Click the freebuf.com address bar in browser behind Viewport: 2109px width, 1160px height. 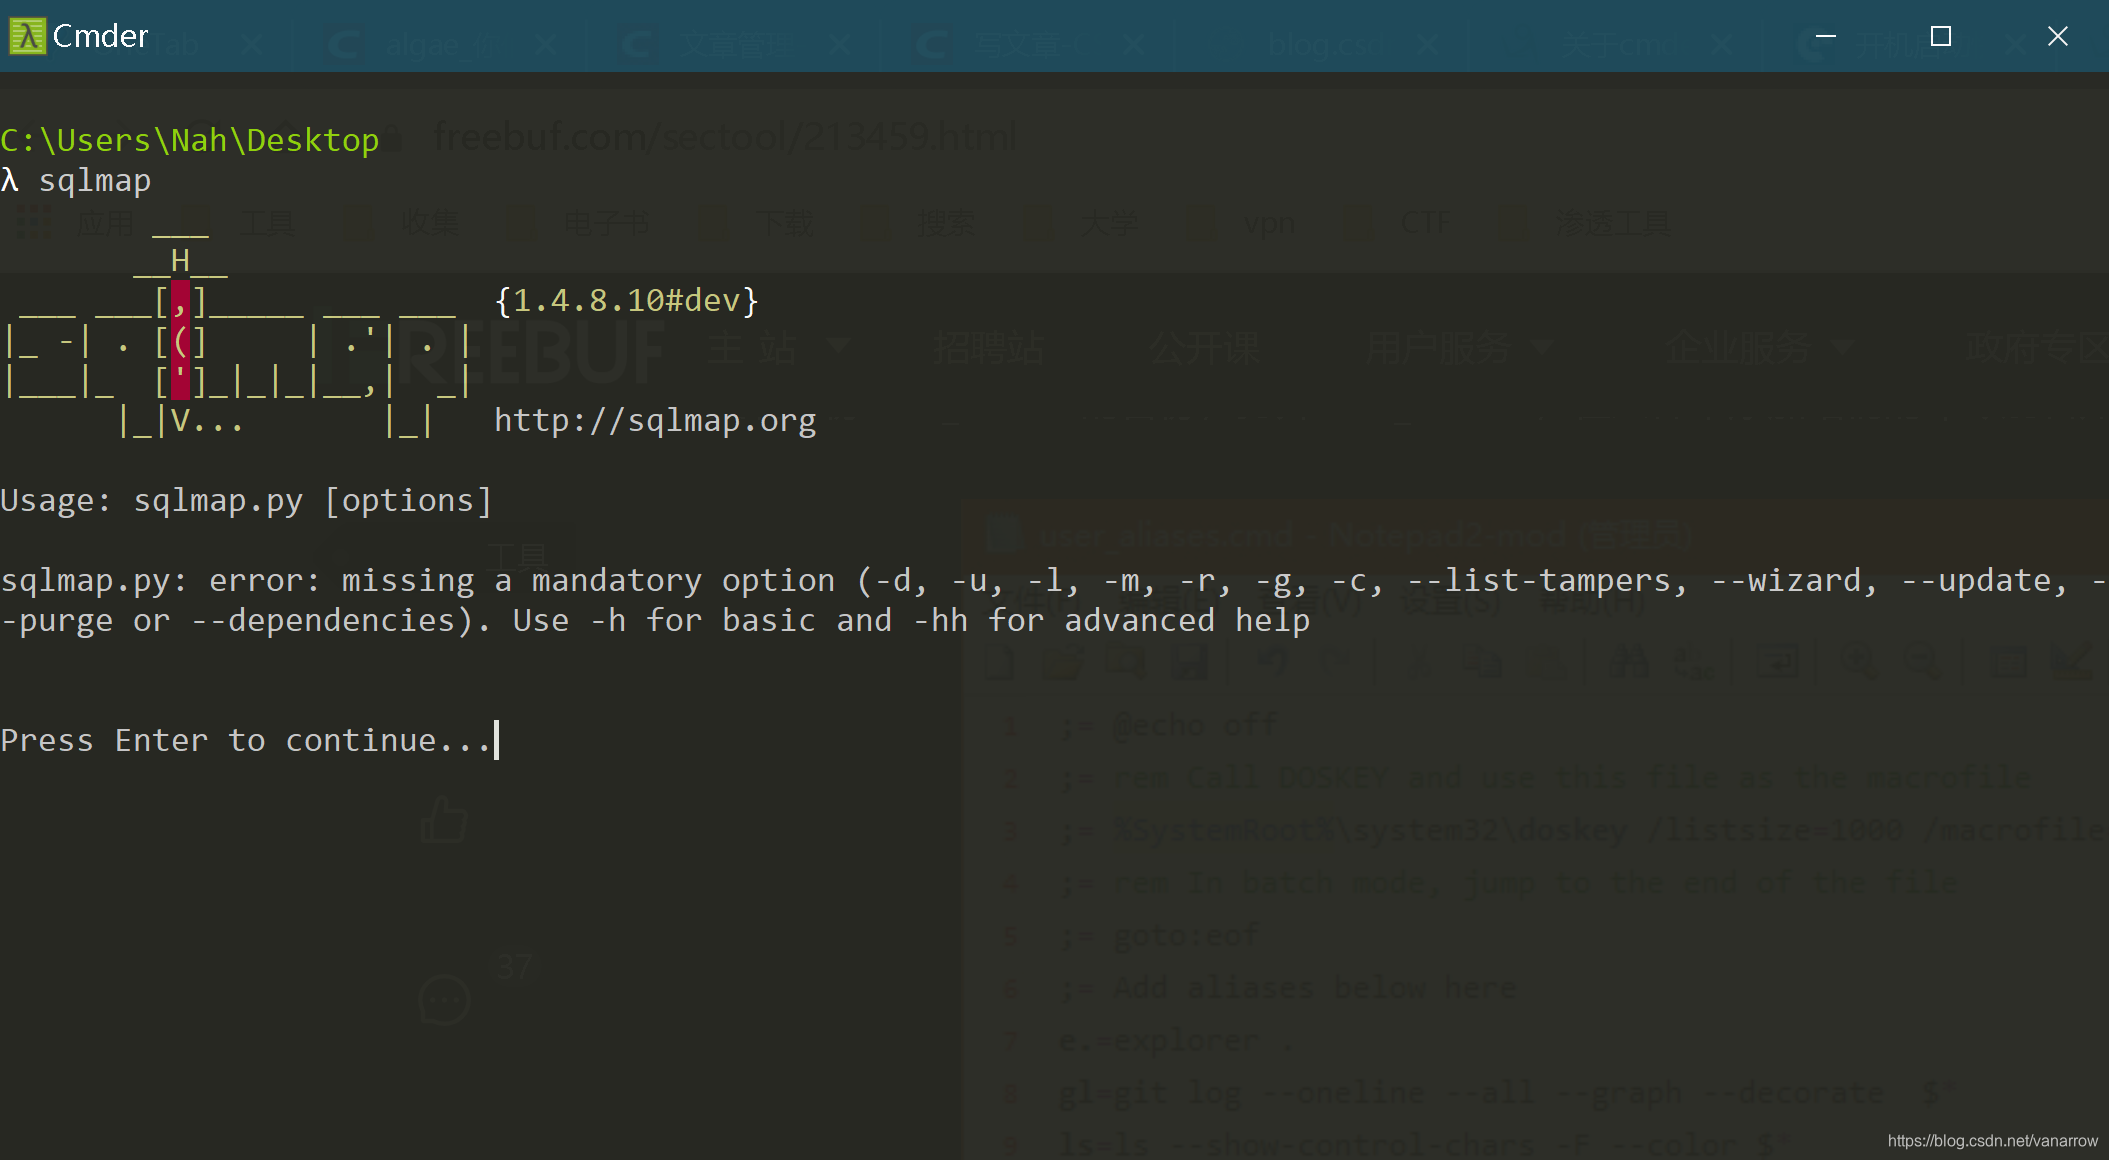(724, 136)
